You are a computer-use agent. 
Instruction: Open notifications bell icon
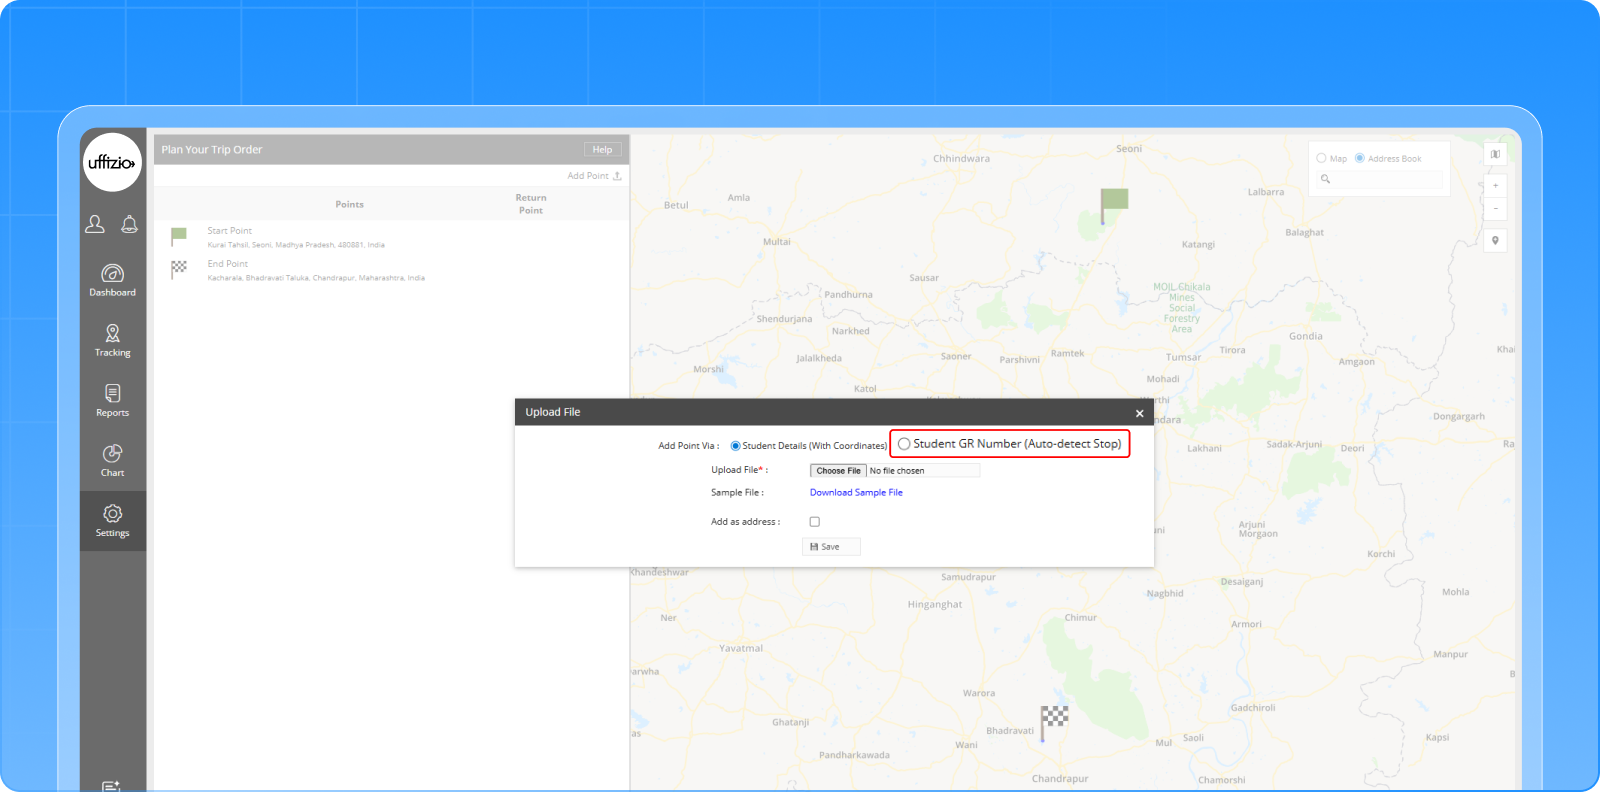129,224
